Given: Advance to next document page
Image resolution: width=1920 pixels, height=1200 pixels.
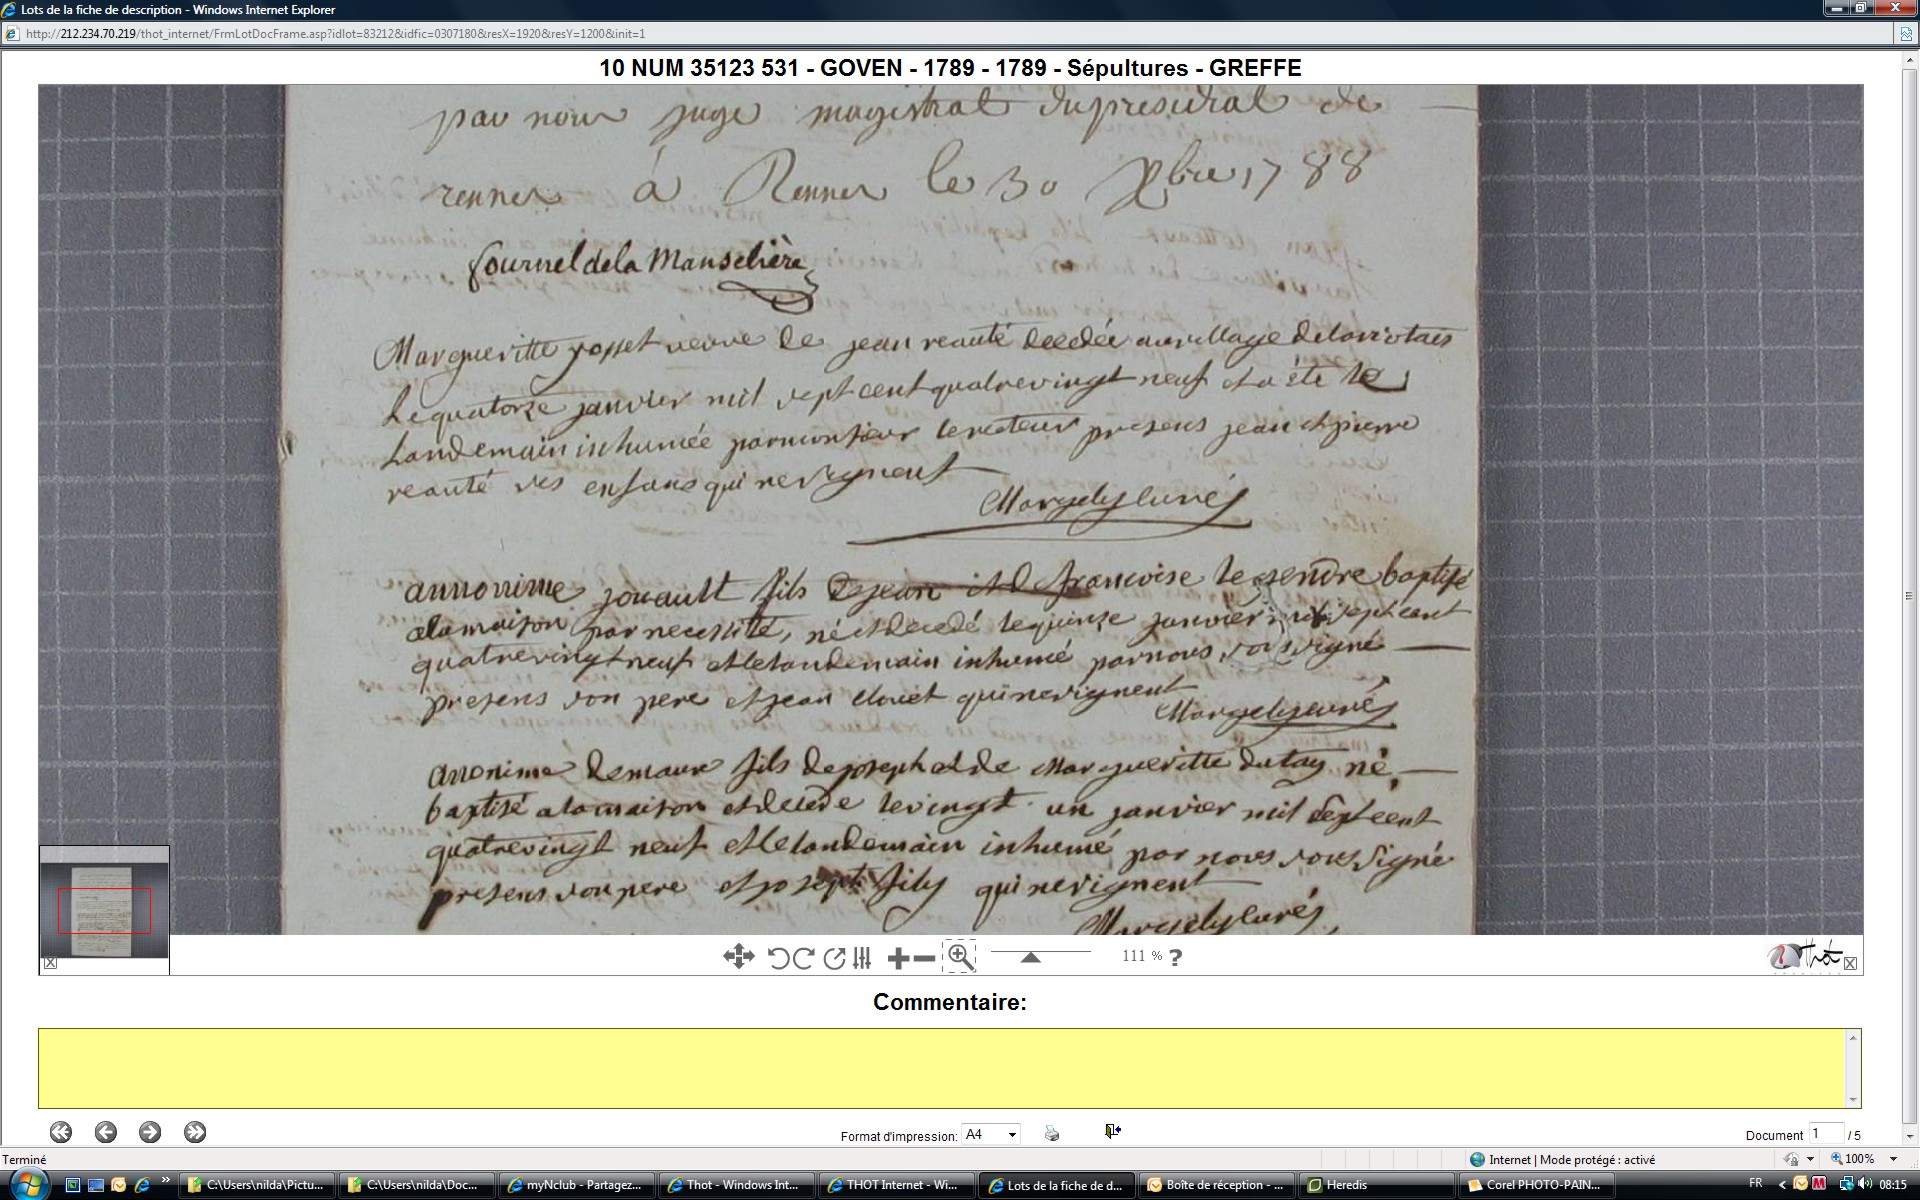Looking at the screenshot, I should coord(150,1132).
